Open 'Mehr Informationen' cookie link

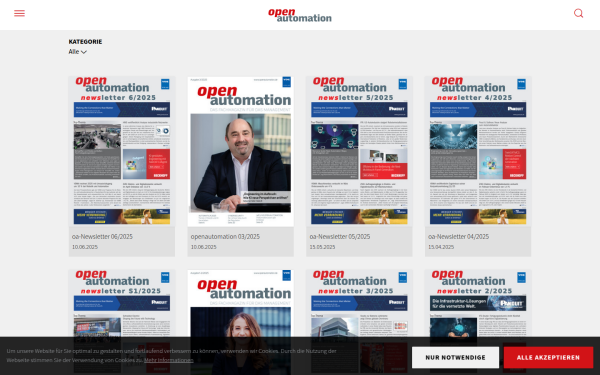(169, 360)
